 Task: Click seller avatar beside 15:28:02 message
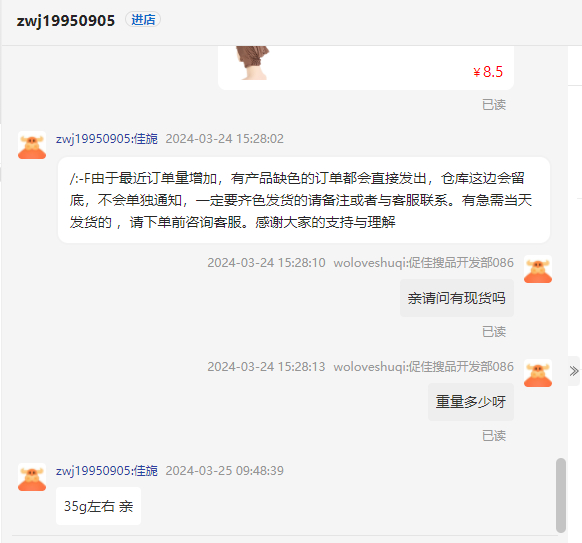click(32, 145)
